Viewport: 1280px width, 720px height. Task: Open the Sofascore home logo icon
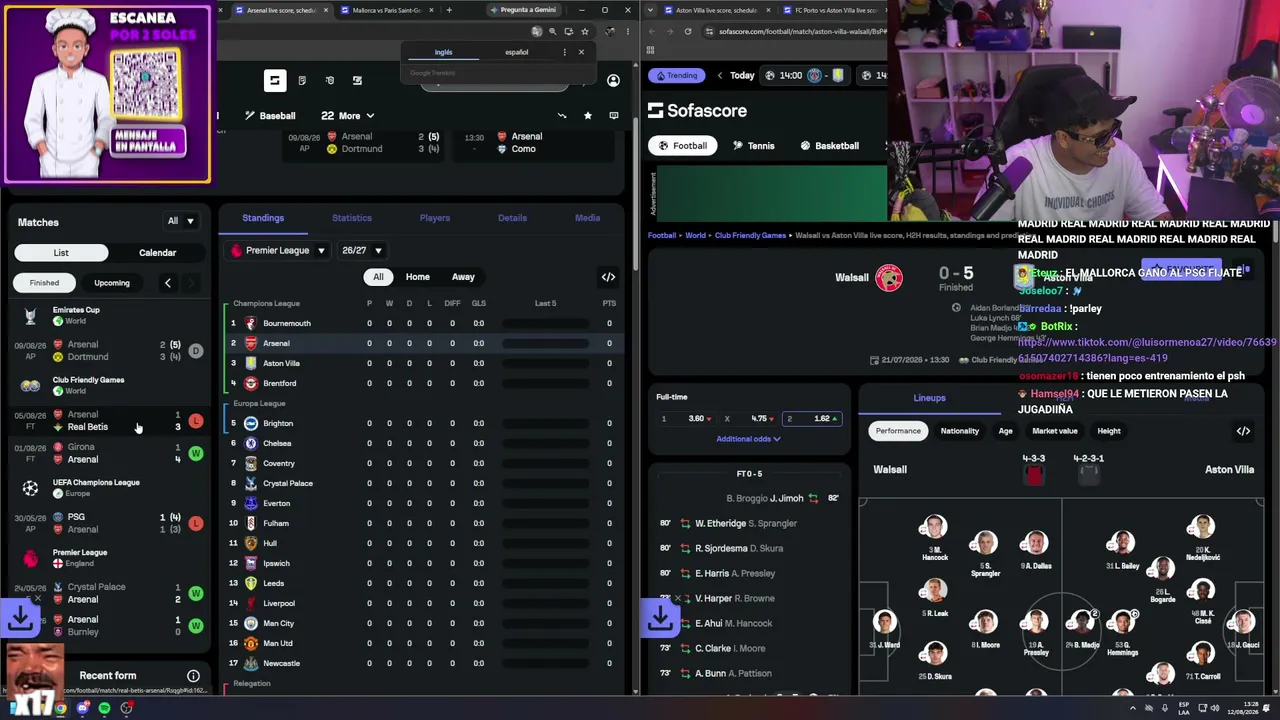(275, 80)
